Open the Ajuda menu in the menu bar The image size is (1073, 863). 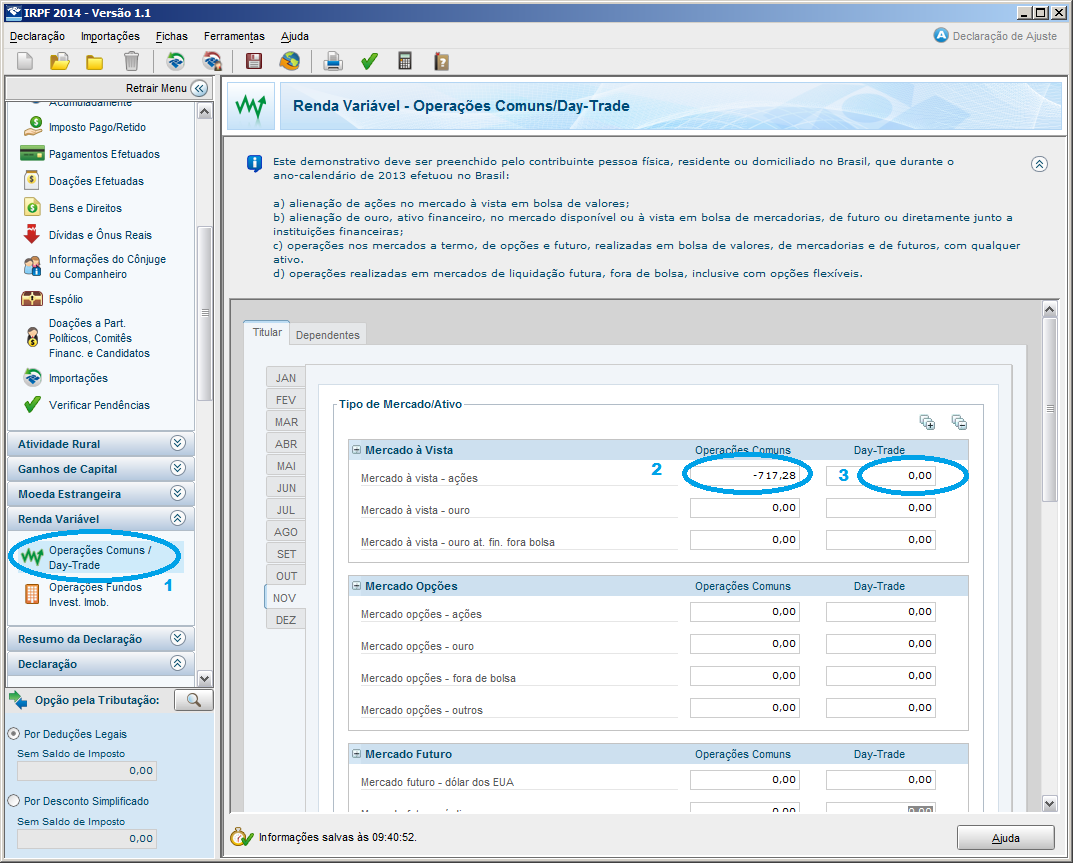coord(295,36)
